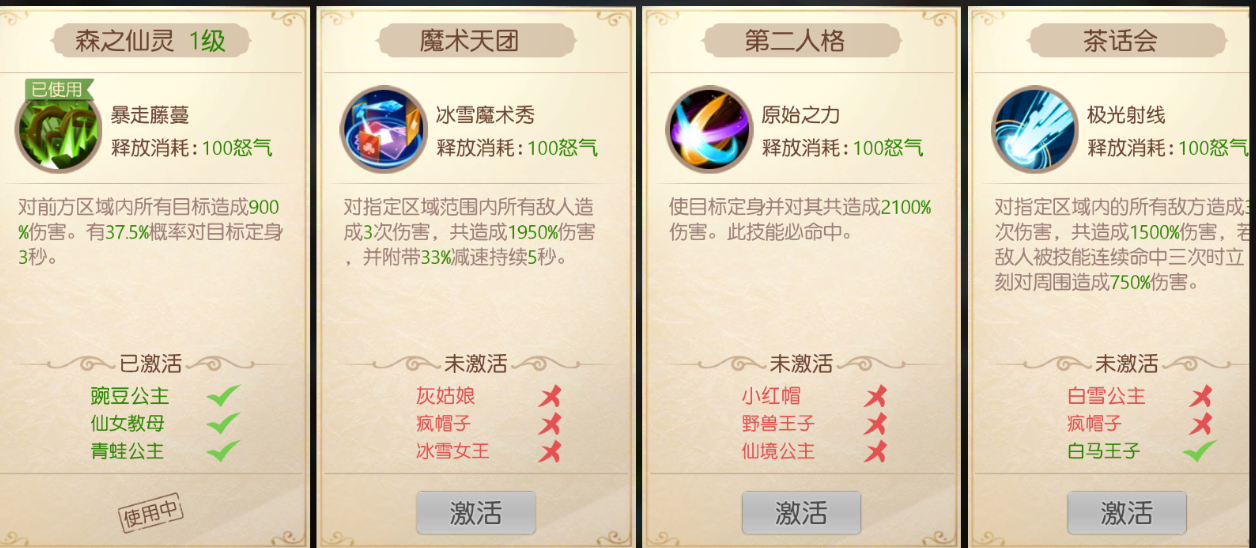Click the 仙女教母 character name
Screen dimensions: 1256x548
tap(127, 424)
